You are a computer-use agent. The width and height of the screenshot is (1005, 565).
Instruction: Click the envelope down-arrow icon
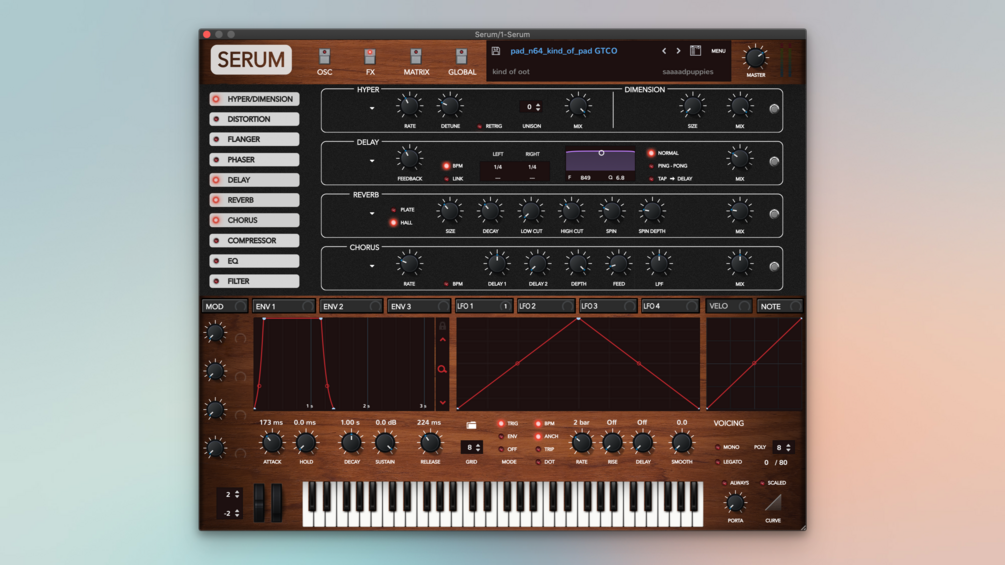pos(442,402)
